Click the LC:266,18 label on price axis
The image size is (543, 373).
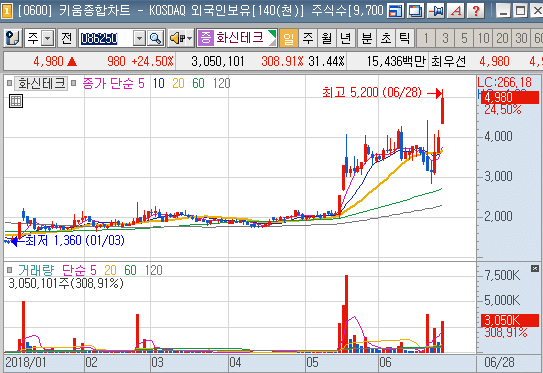point(505,82)
